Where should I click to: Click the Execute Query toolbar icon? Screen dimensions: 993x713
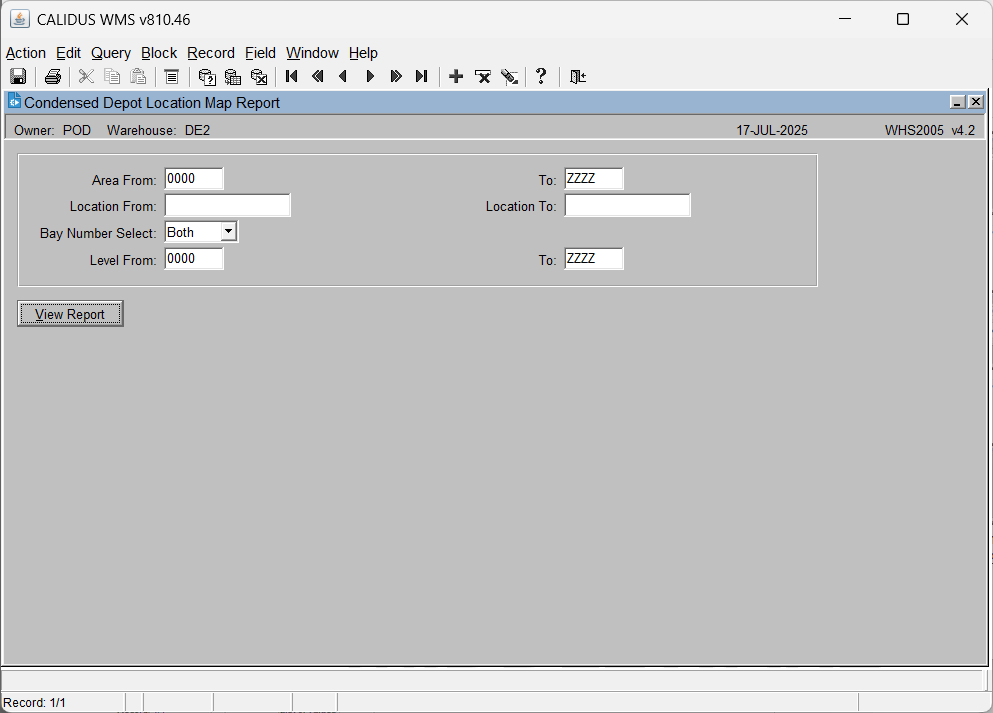pos(232,77)
